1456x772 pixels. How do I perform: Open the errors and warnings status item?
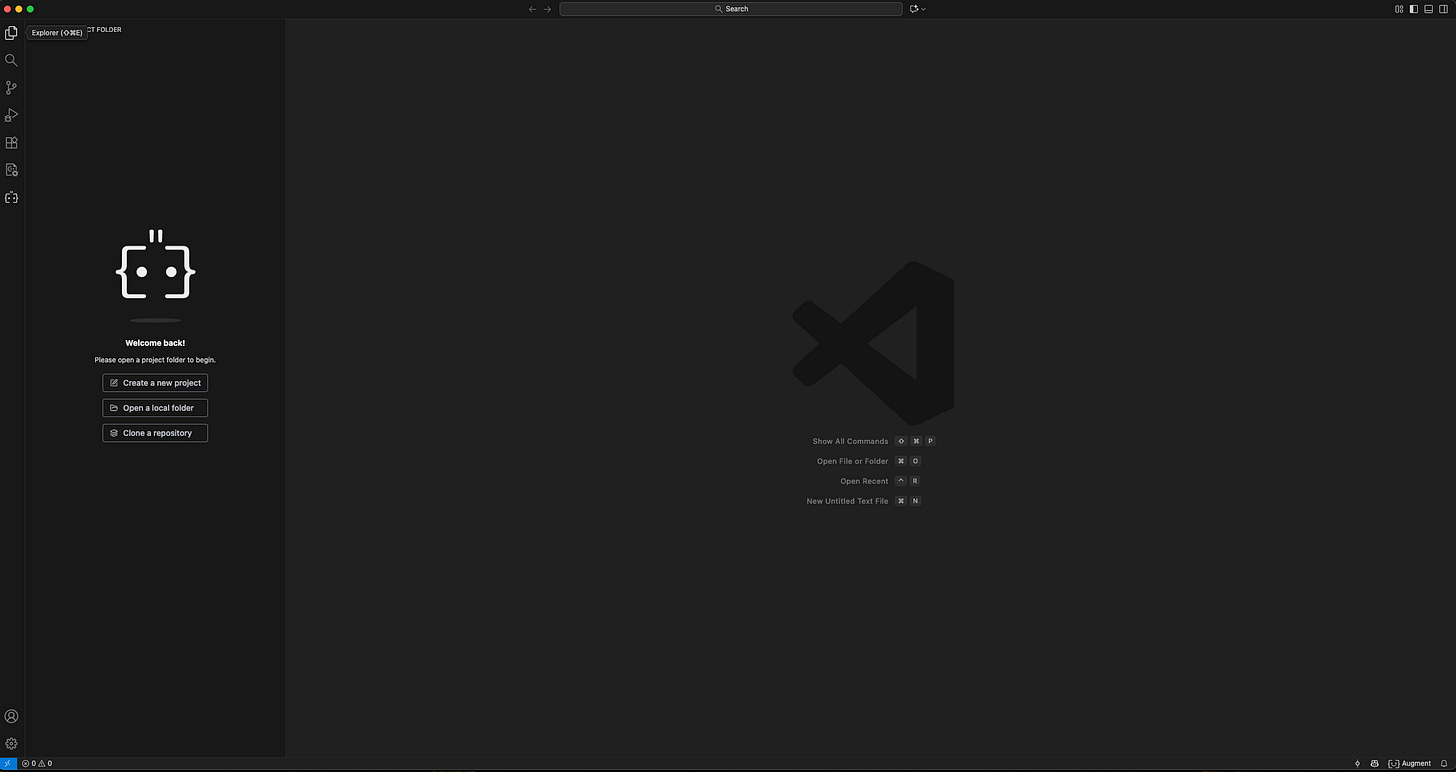(x=37, y=763)
